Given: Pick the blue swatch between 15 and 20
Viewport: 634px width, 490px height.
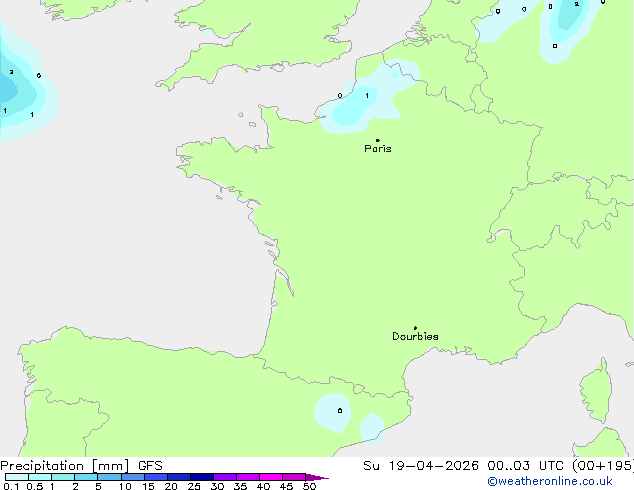Looking at the screenshot, I should click(x=156, y=477).
